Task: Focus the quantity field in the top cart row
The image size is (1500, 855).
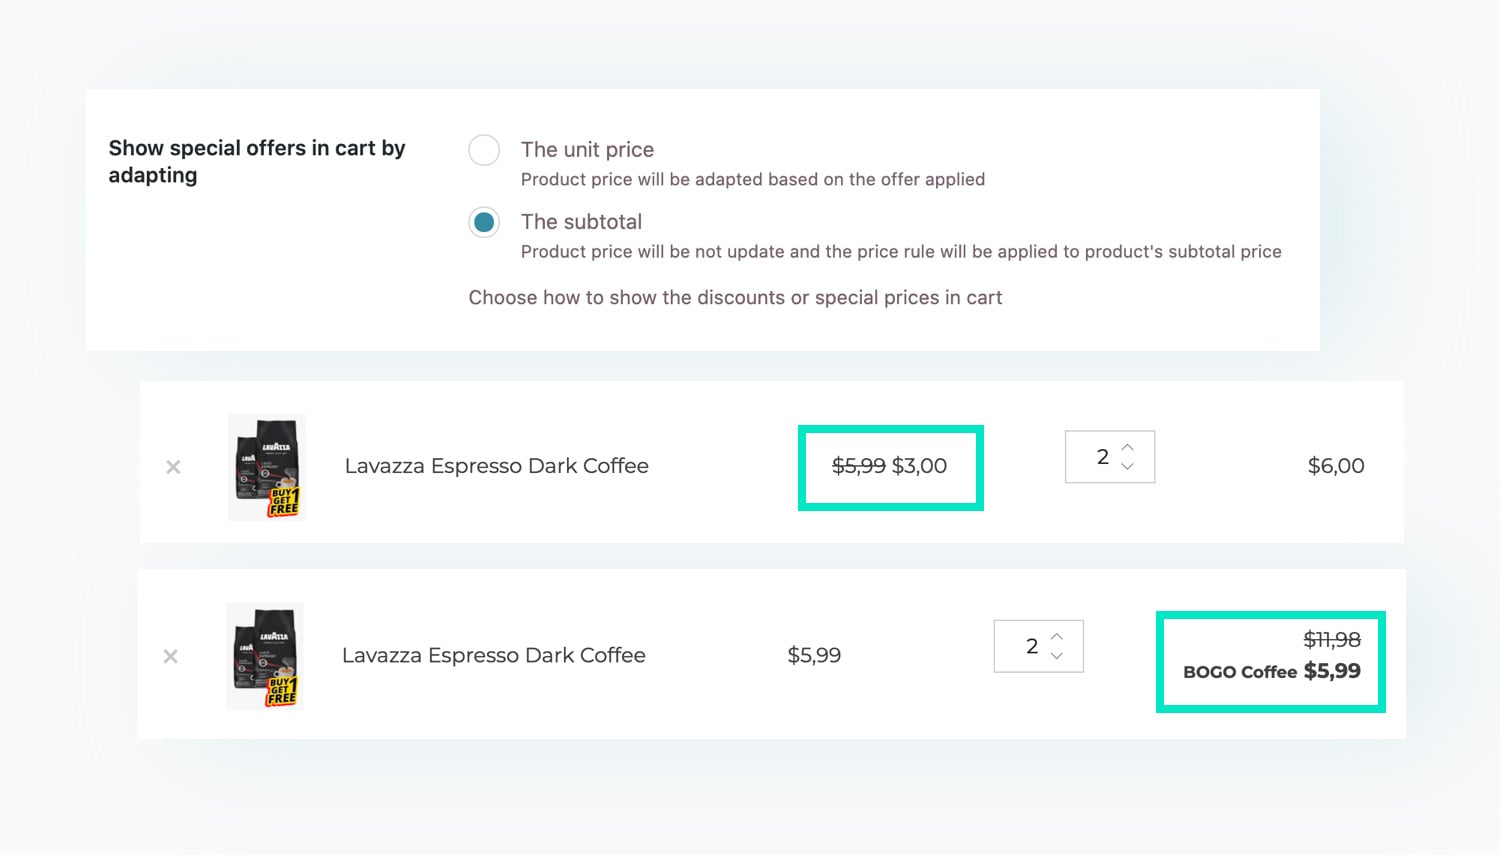Action: click(1100, 457)
